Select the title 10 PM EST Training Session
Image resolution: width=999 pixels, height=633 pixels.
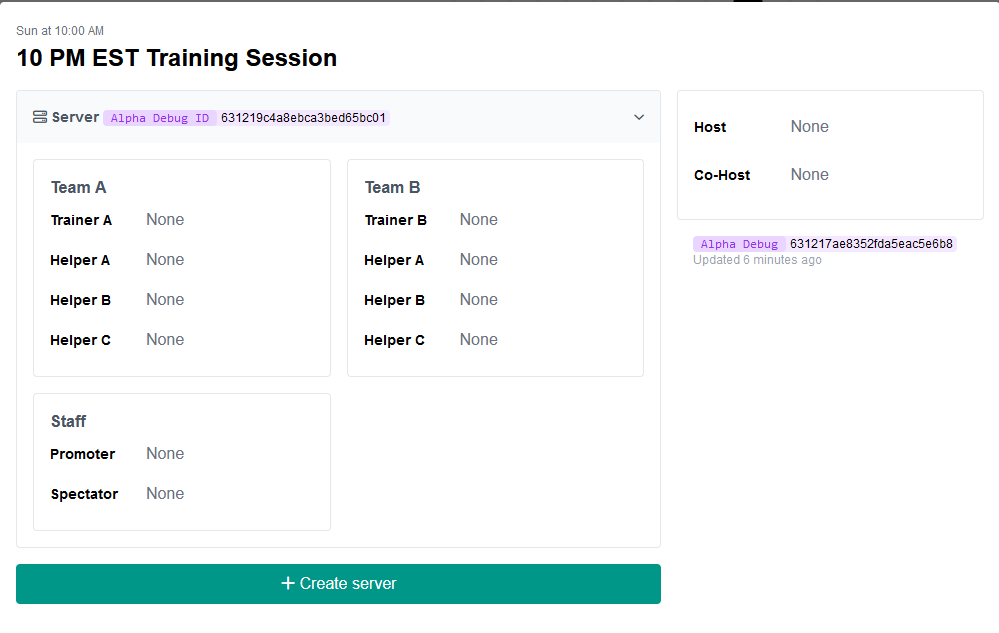[x=175, y=58]
